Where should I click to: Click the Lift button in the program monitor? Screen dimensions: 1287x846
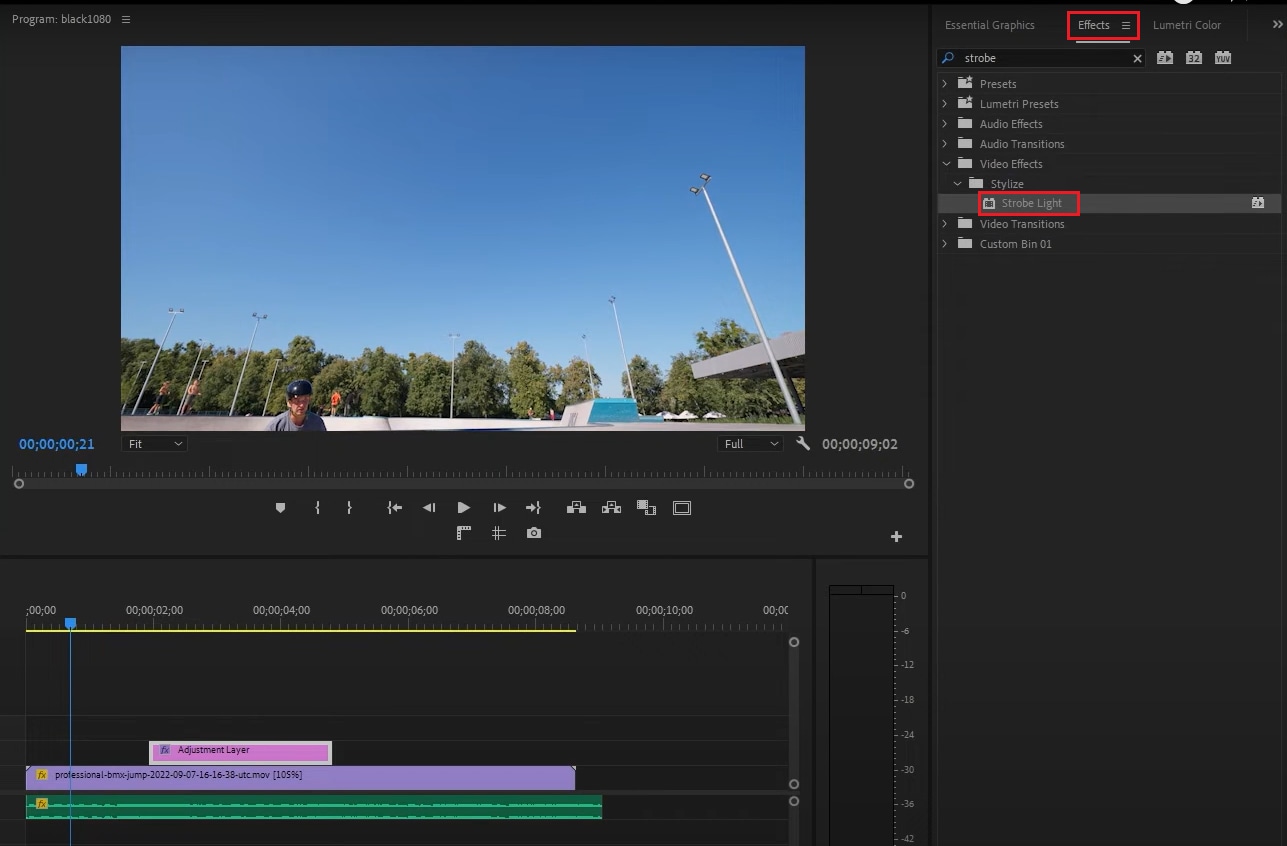[576, 508]
